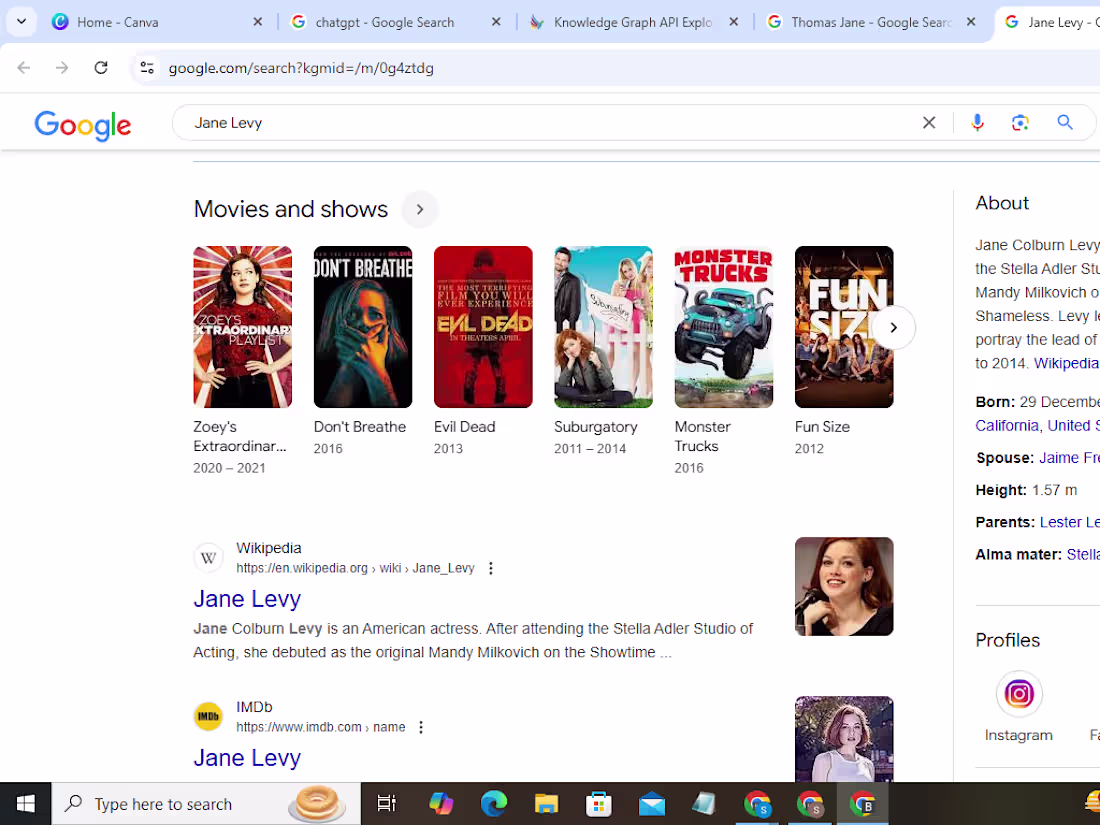Open Google Lens image search
Screen dimensions: 1100x825
[1020, 121]
